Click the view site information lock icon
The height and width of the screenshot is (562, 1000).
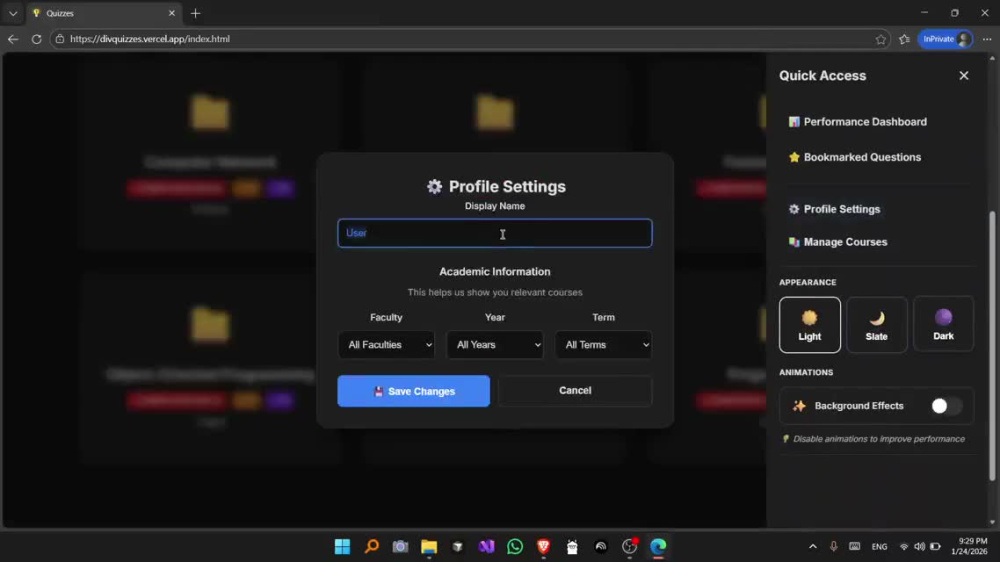(59, 39)
